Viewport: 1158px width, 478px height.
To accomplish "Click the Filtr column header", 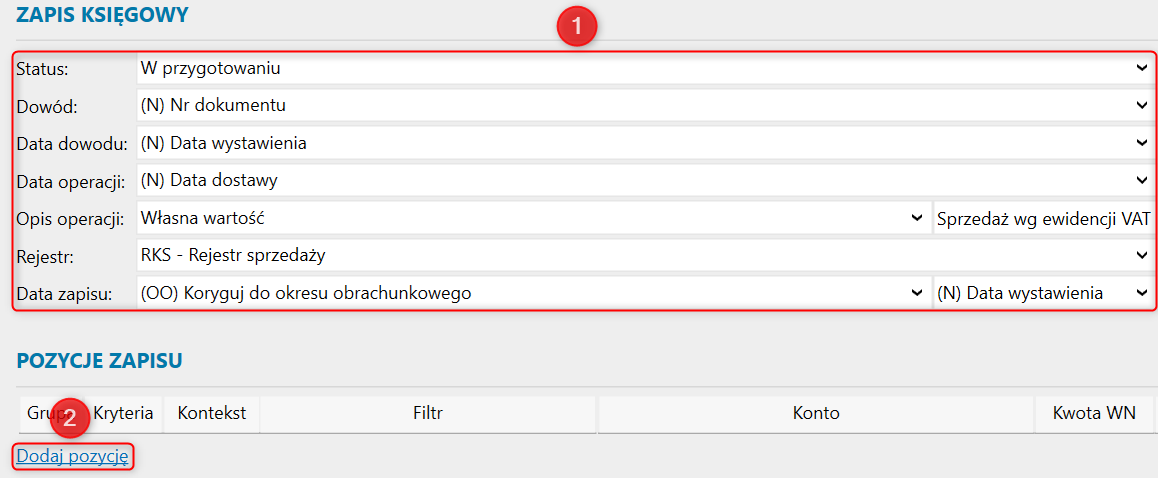I will [427, 413].
